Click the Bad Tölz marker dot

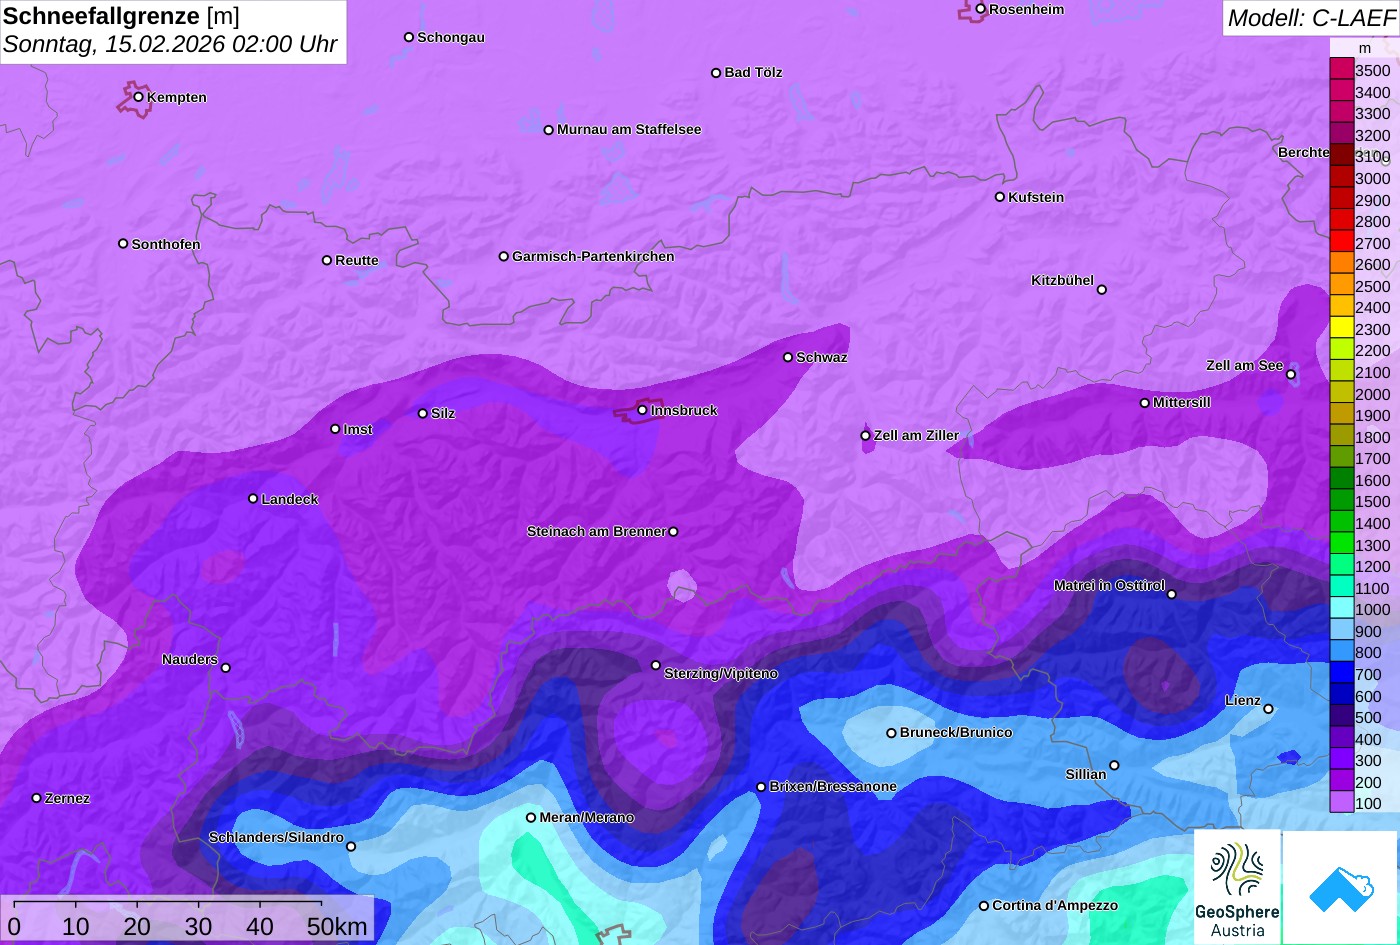point(716,73)
